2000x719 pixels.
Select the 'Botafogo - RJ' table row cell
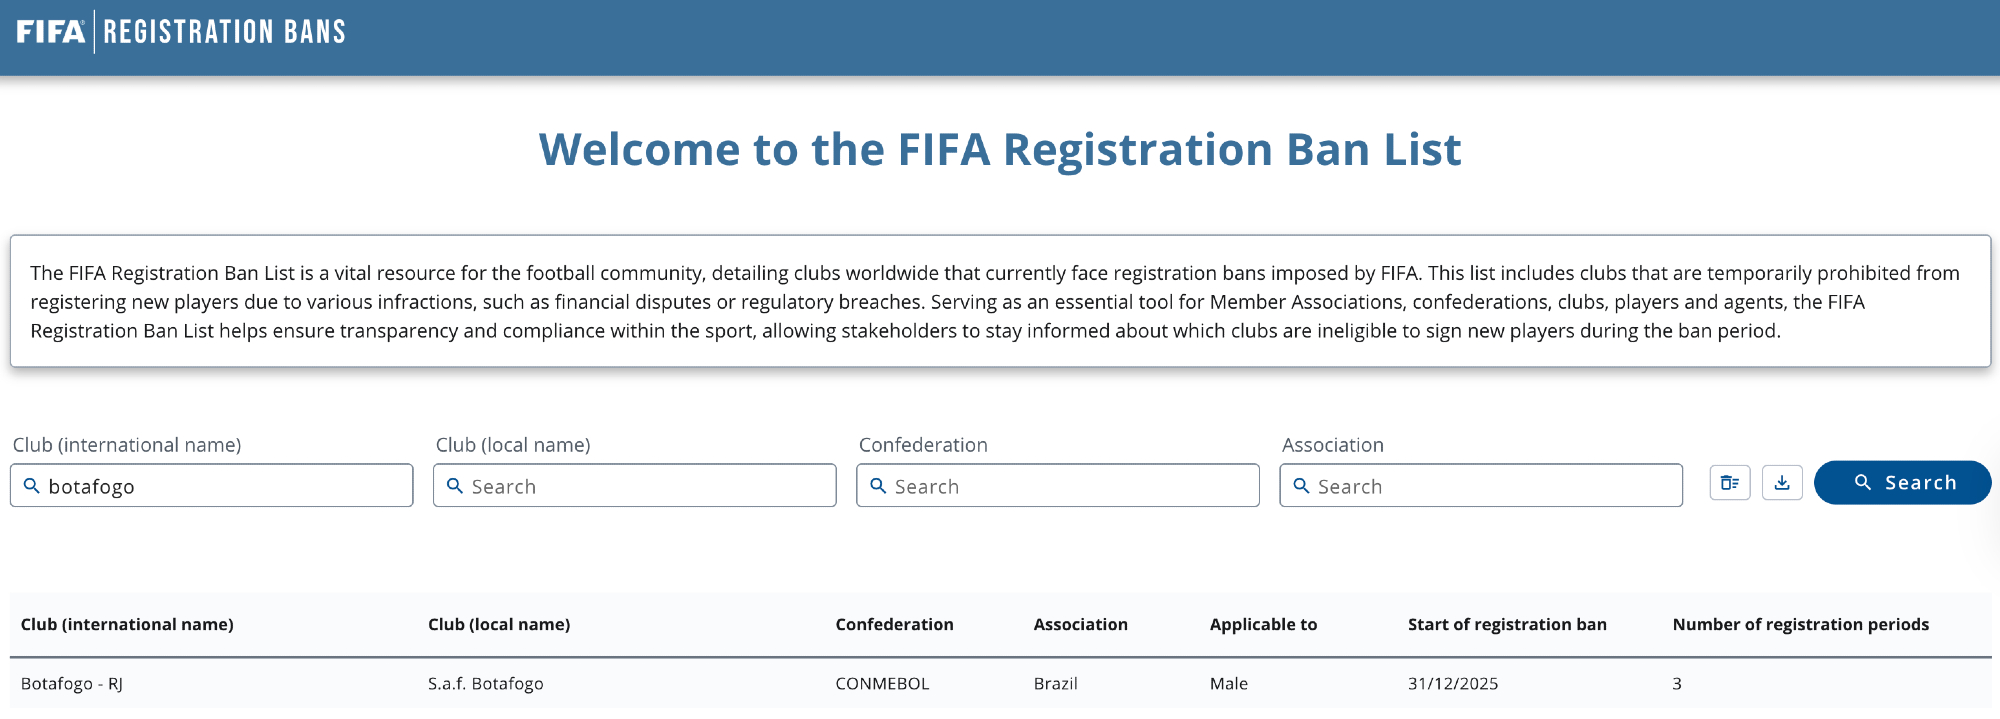[x=72, y=684]
